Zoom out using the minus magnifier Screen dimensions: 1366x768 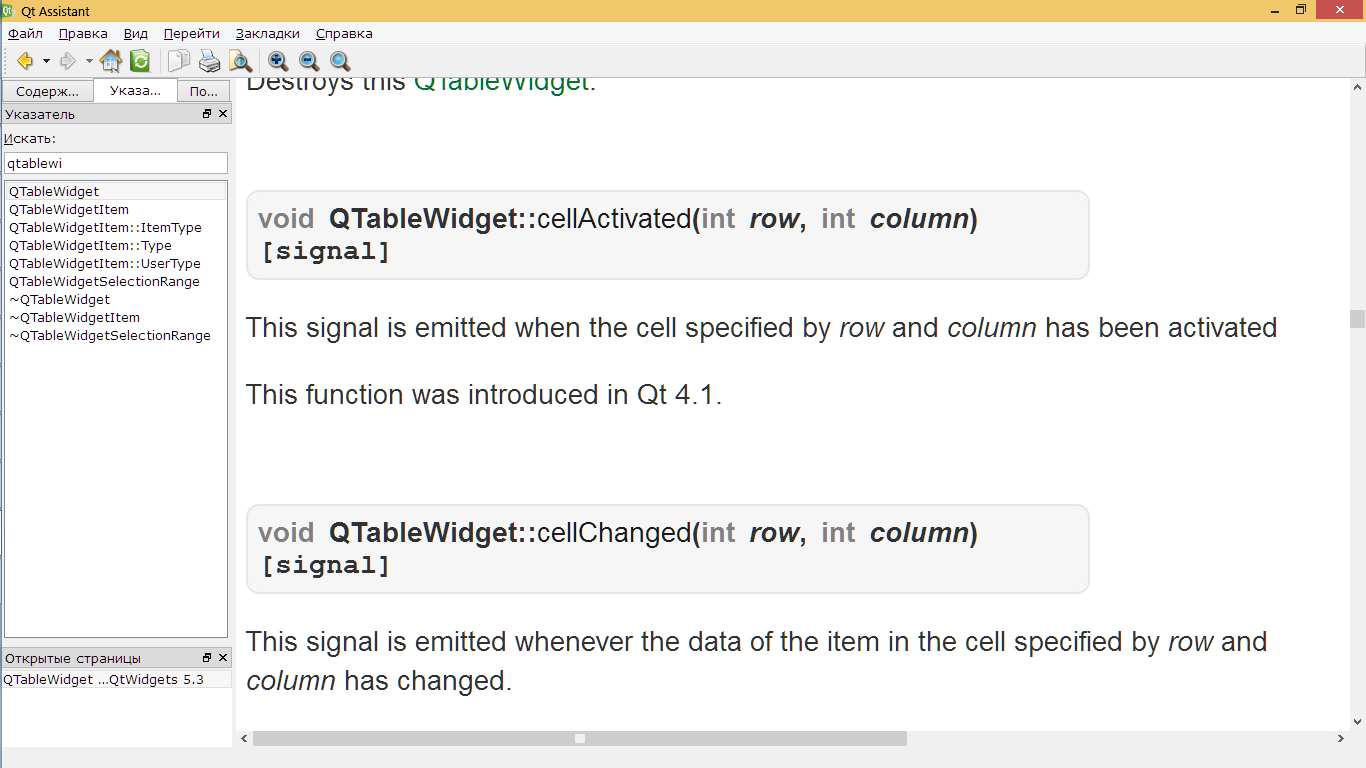pyautogui.click(x=309, y=61)
